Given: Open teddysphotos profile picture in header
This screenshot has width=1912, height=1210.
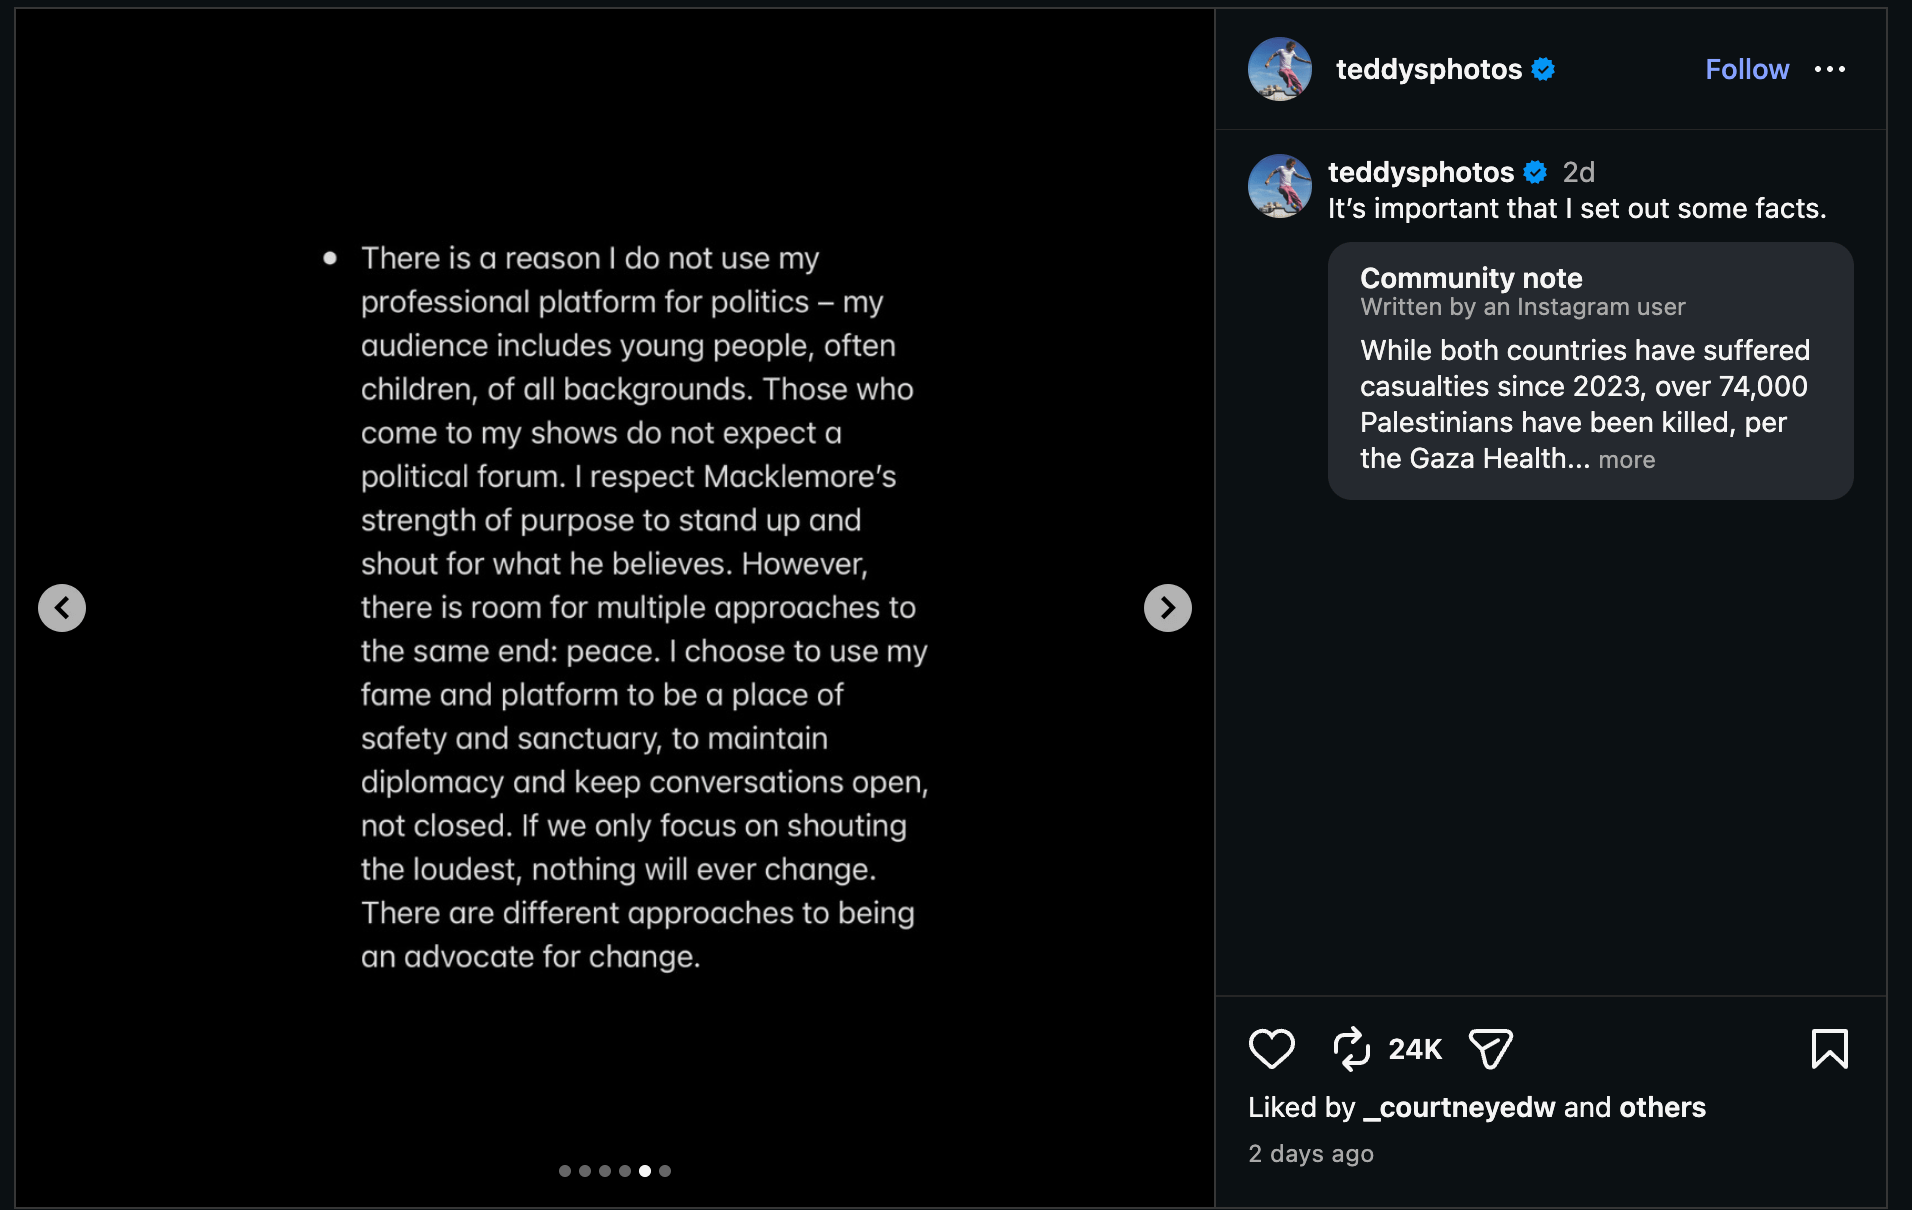Looking at the screenshot, I should [x=1279, y=69].
